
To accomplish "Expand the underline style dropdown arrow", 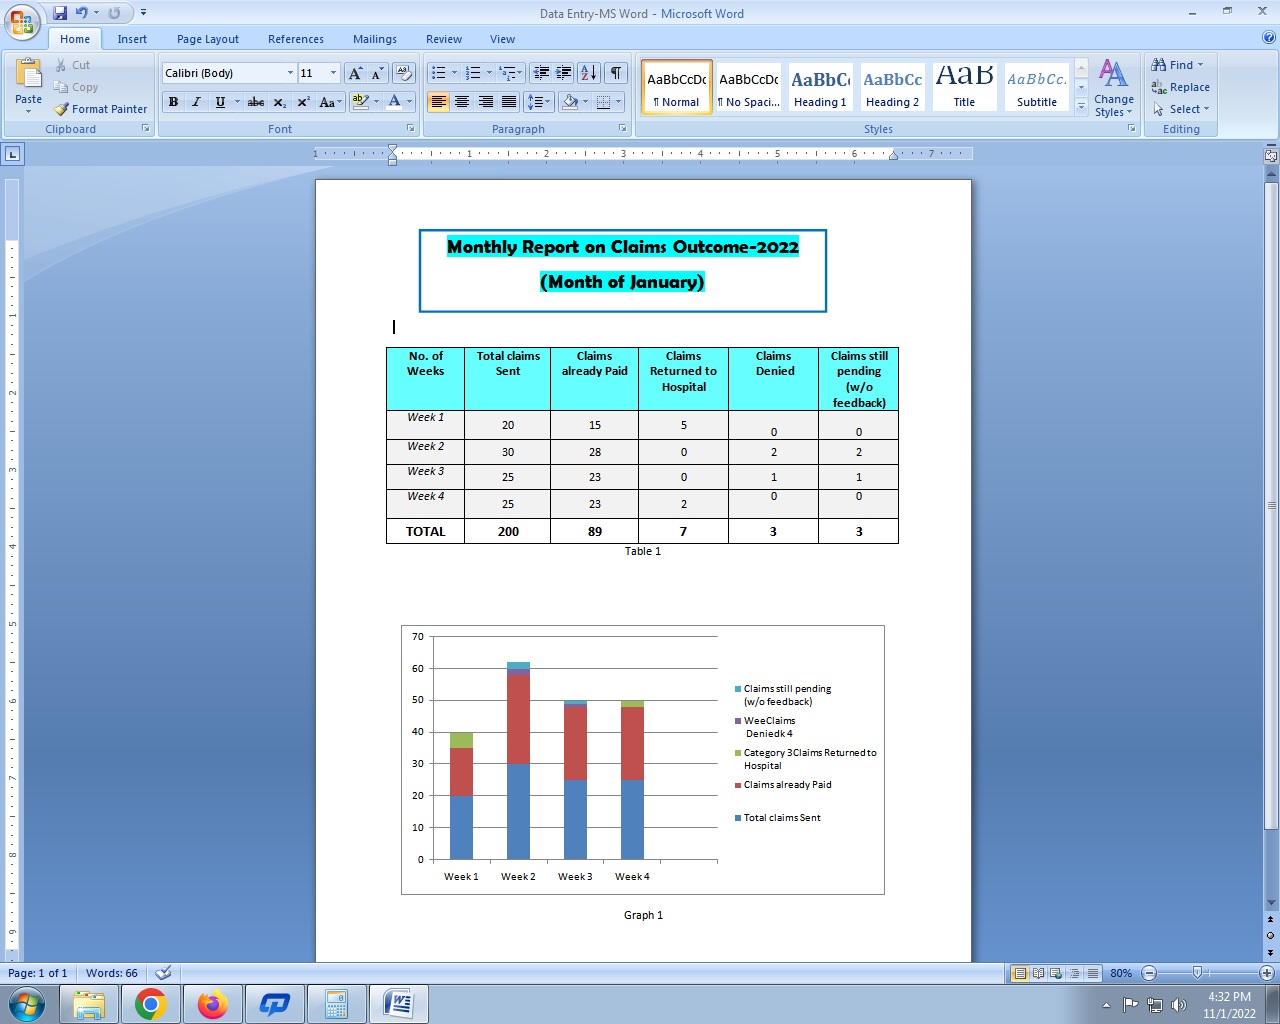I will (x=237, y=102).
